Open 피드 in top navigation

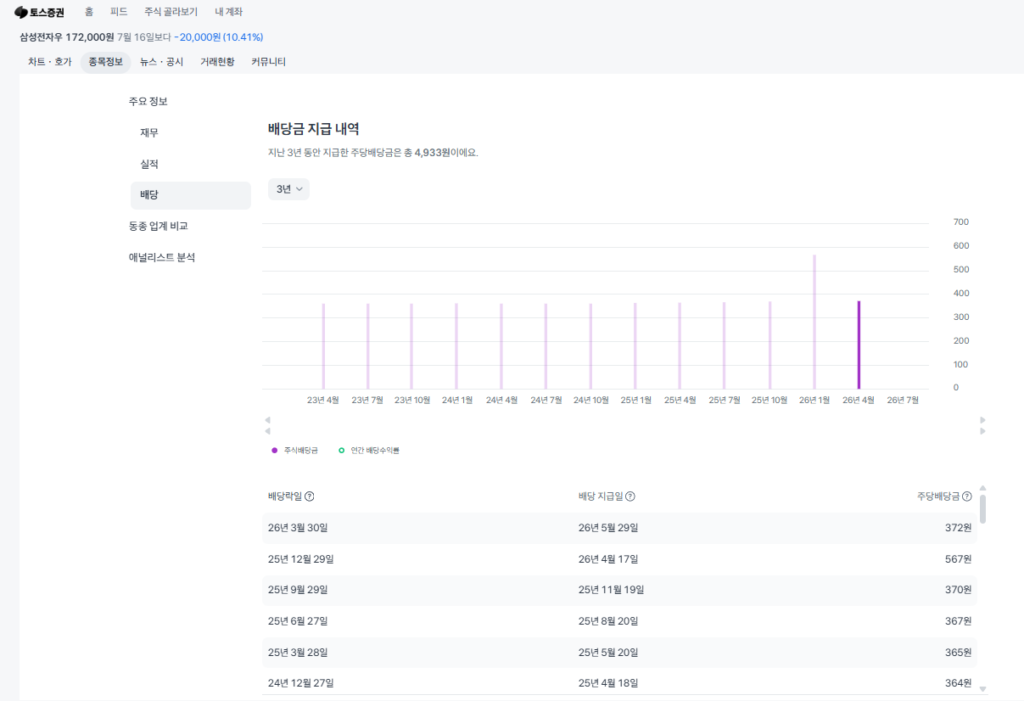click(x=119, y=12)
